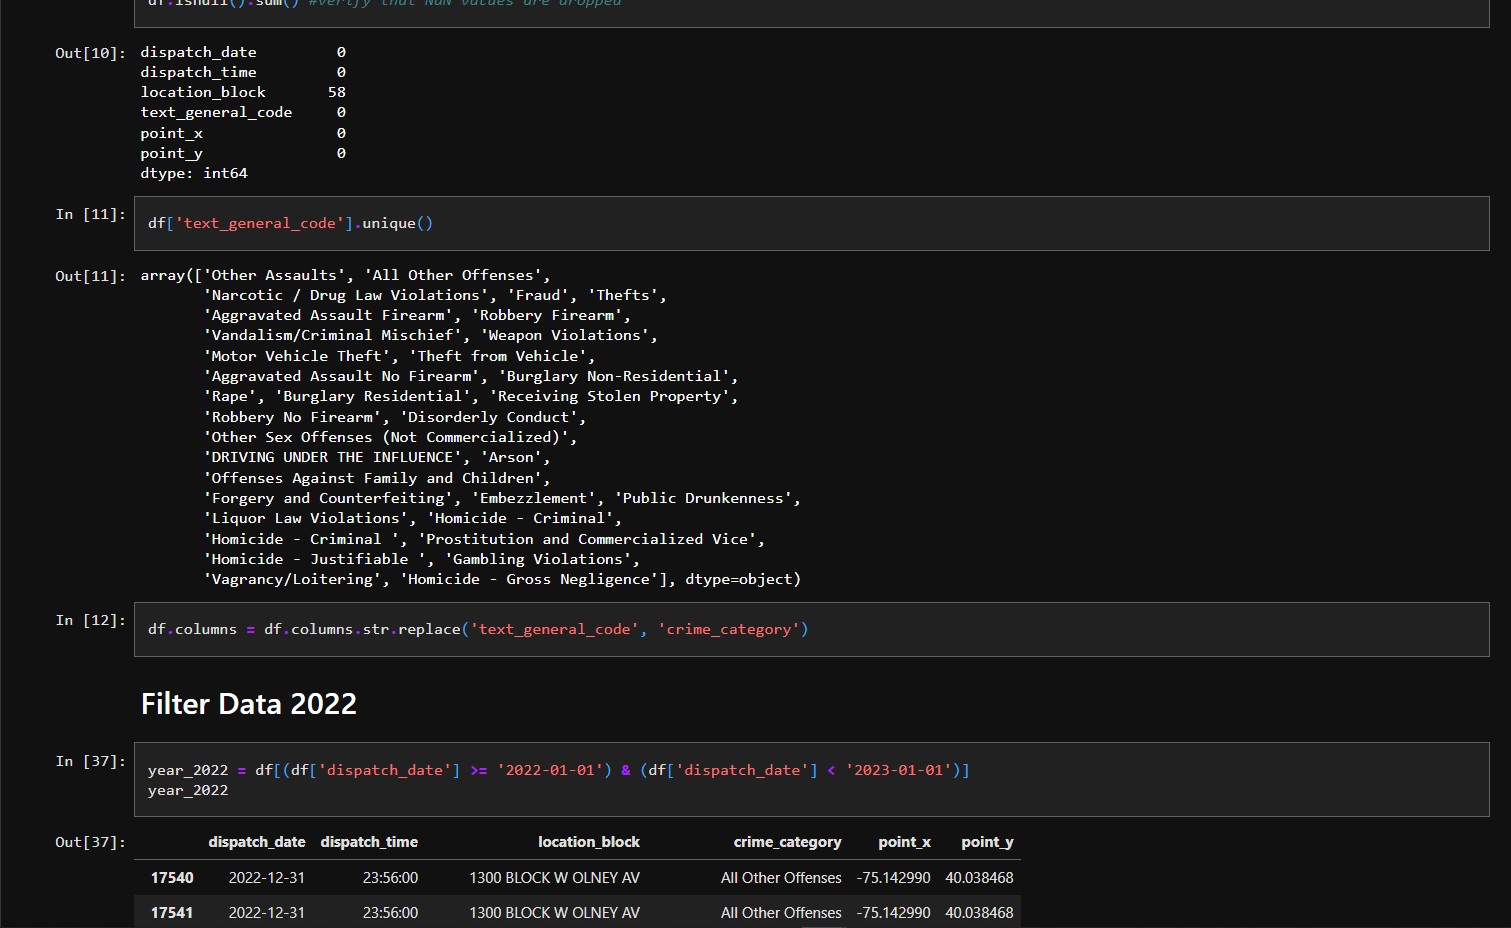Click the crime_category column header in table
1511x928 pixels.
pos(787,842)
